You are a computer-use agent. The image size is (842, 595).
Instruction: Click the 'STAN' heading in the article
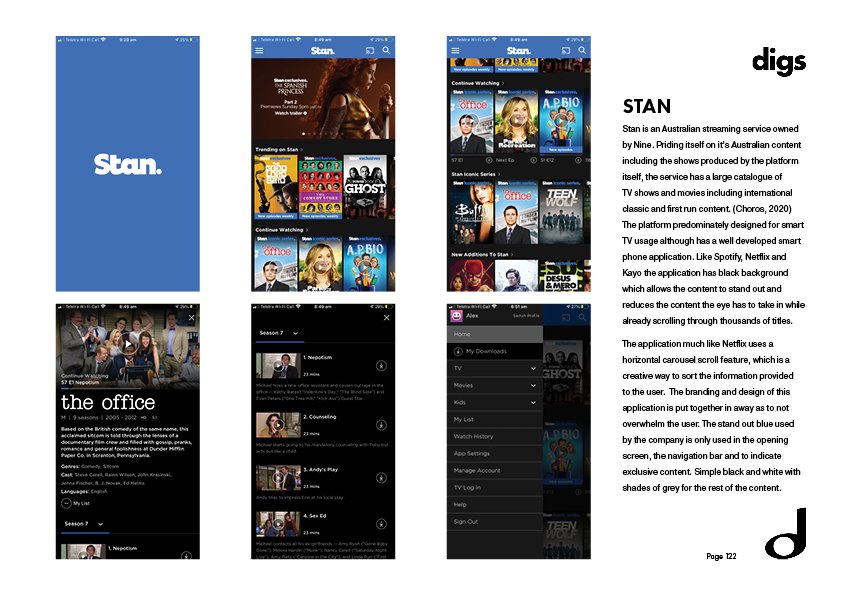coord(647,106)
